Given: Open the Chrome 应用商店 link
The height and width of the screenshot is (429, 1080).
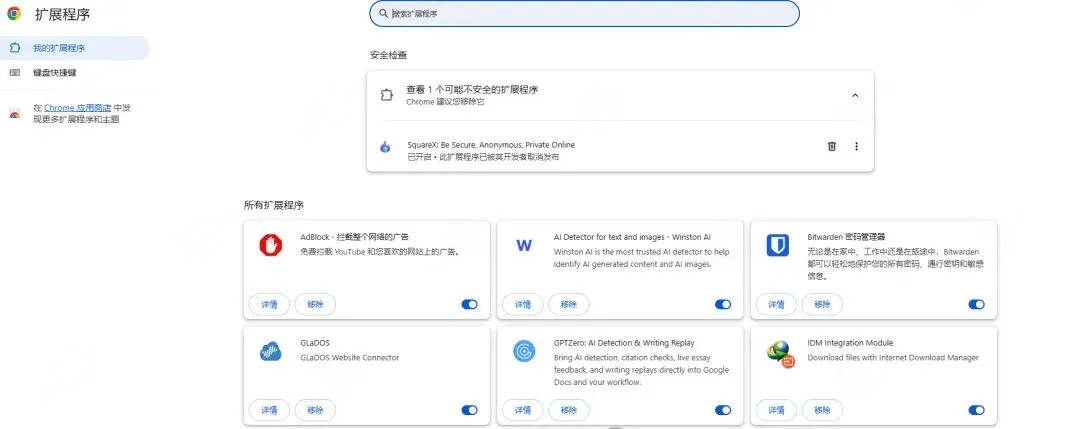Looking at the screenshot, I should click(x=78, y=108).
